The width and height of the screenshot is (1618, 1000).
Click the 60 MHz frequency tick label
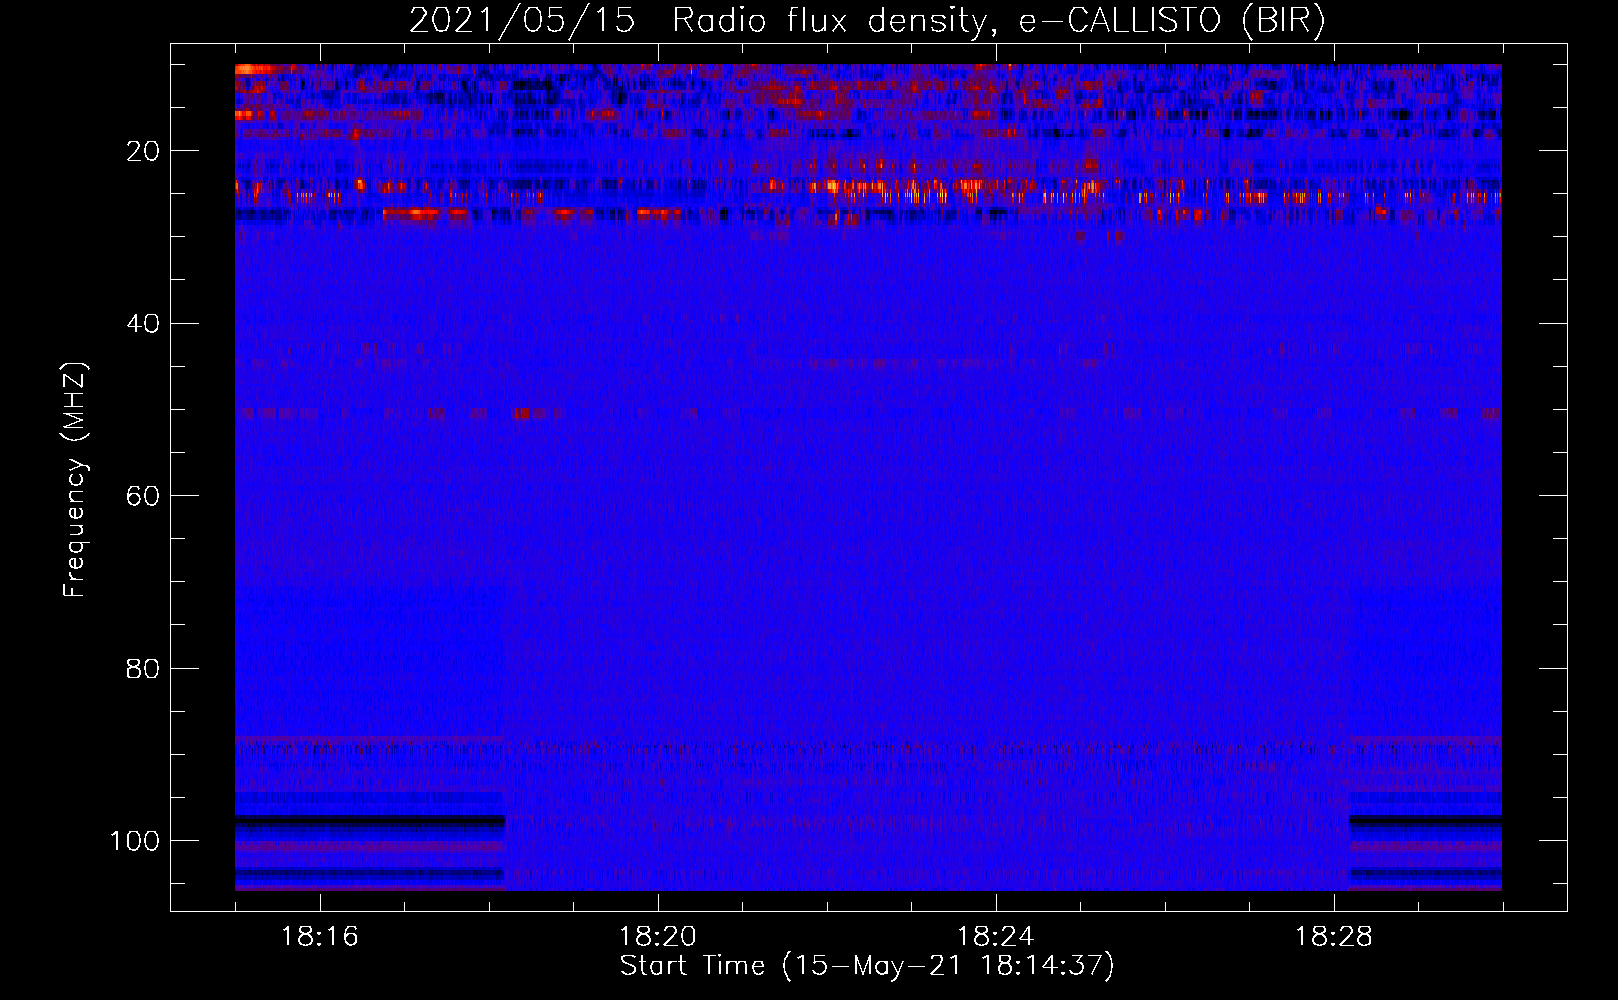[143, 496]
